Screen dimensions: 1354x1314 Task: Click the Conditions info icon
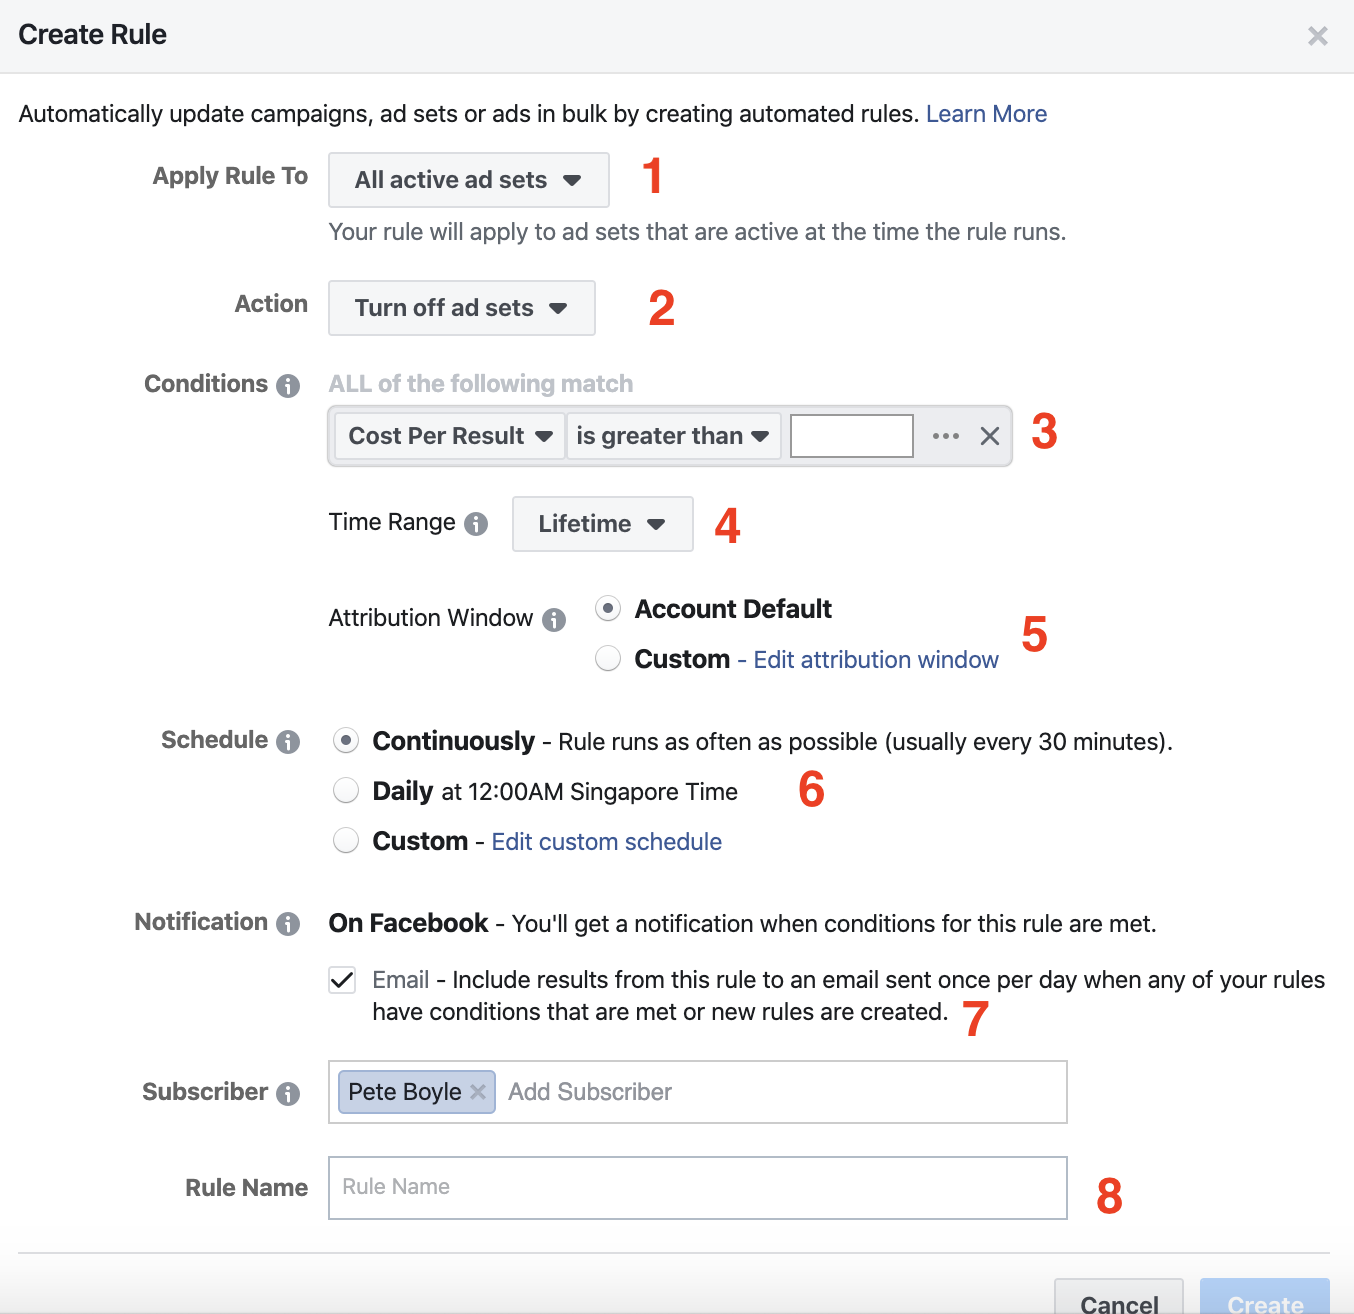click(x=288, y=386)
